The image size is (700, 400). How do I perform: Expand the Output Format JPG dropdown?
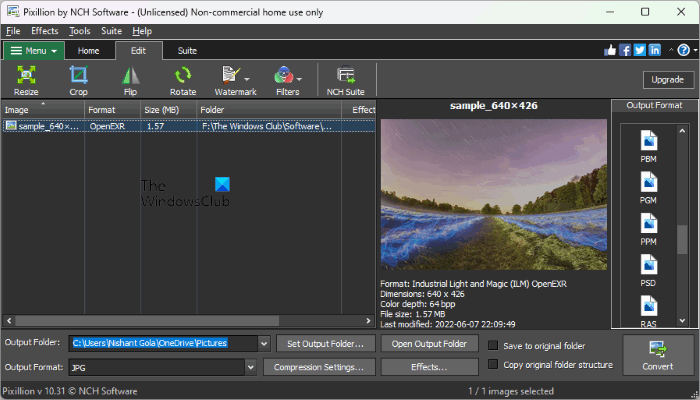tap(251, 367)
